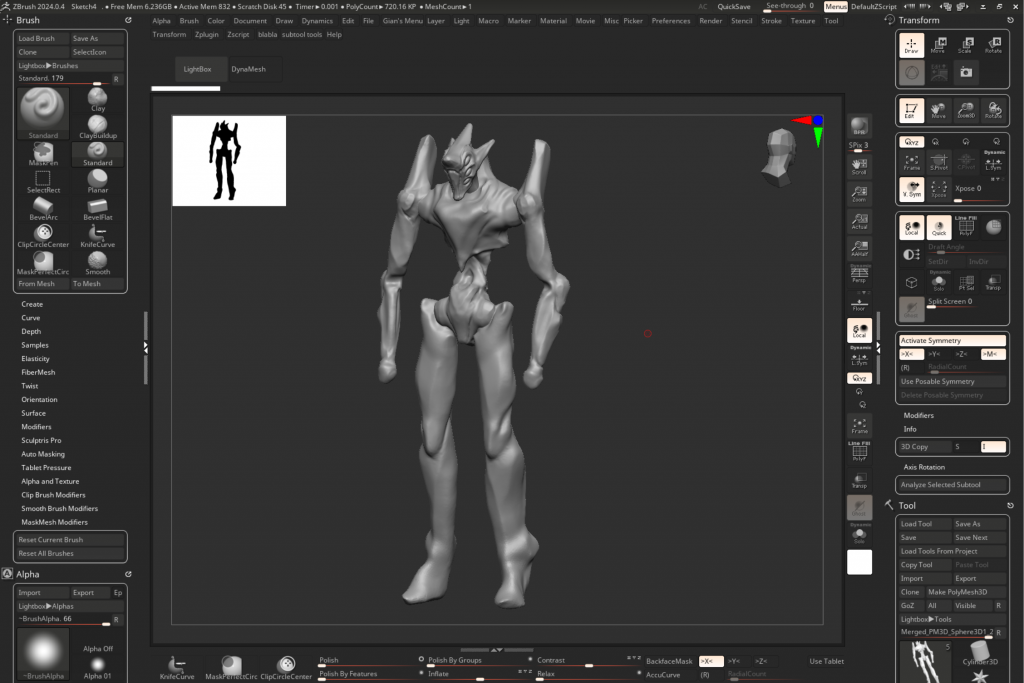Viewport: 1024px width, 683px height.
Task: Choose the SelectRect brush
Action: coord(43,182)
